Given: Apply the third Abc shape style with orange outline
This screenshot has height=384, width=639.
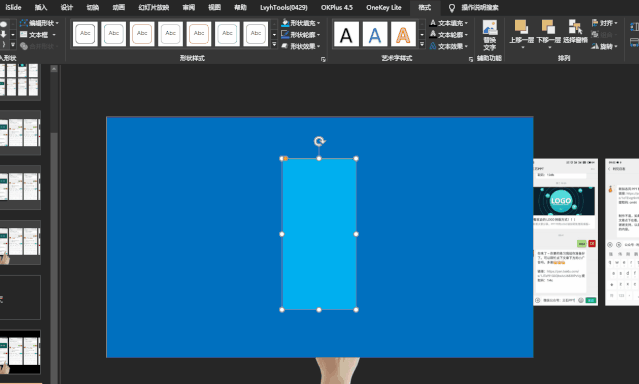Looking at the screenshot, I should [142, 34].
